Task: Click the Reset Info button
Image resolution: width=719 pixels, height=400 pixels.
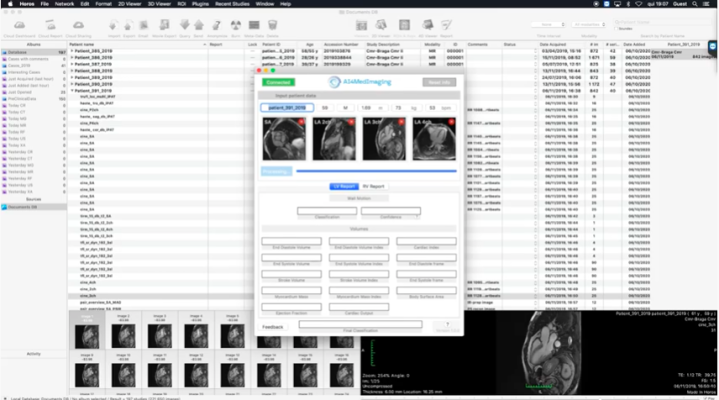Action: click(437, 82)
